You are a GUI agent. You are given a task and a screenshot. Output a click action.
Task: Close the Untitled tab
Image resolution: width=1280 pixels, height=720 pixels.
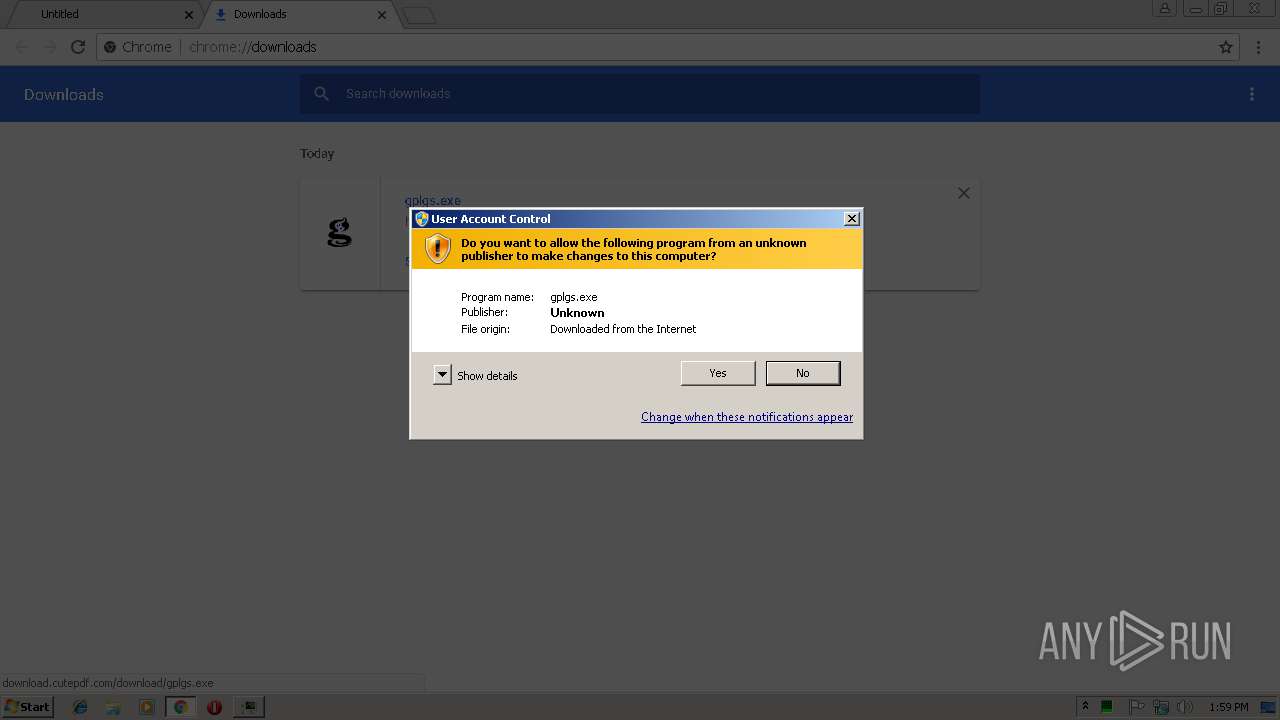tap(189, 15)
